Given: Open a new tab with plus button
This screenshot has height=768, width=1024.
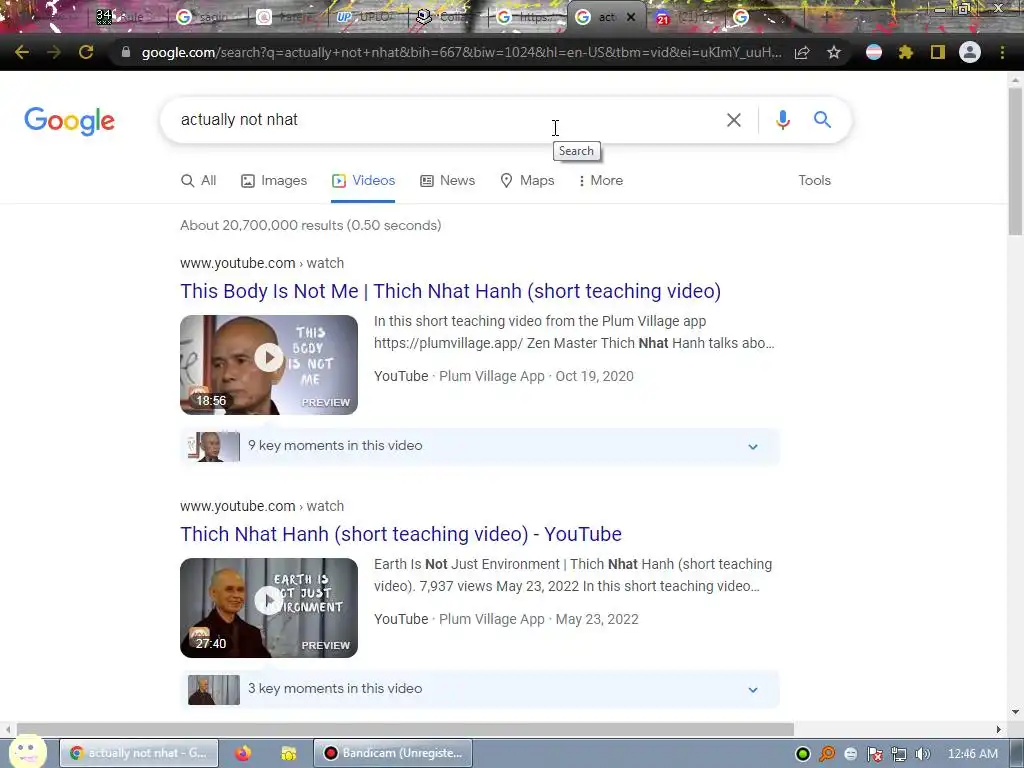Looking at the screenshot, I should (826, 17).
